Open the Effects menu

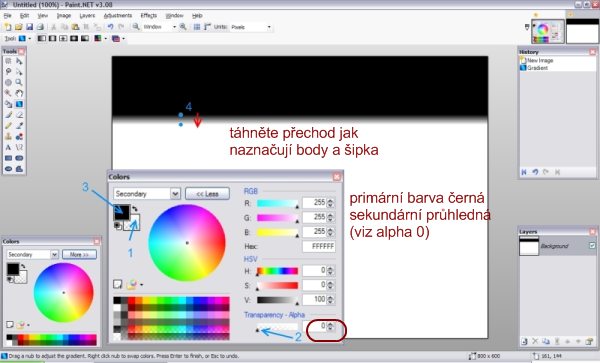pos(148,15)
